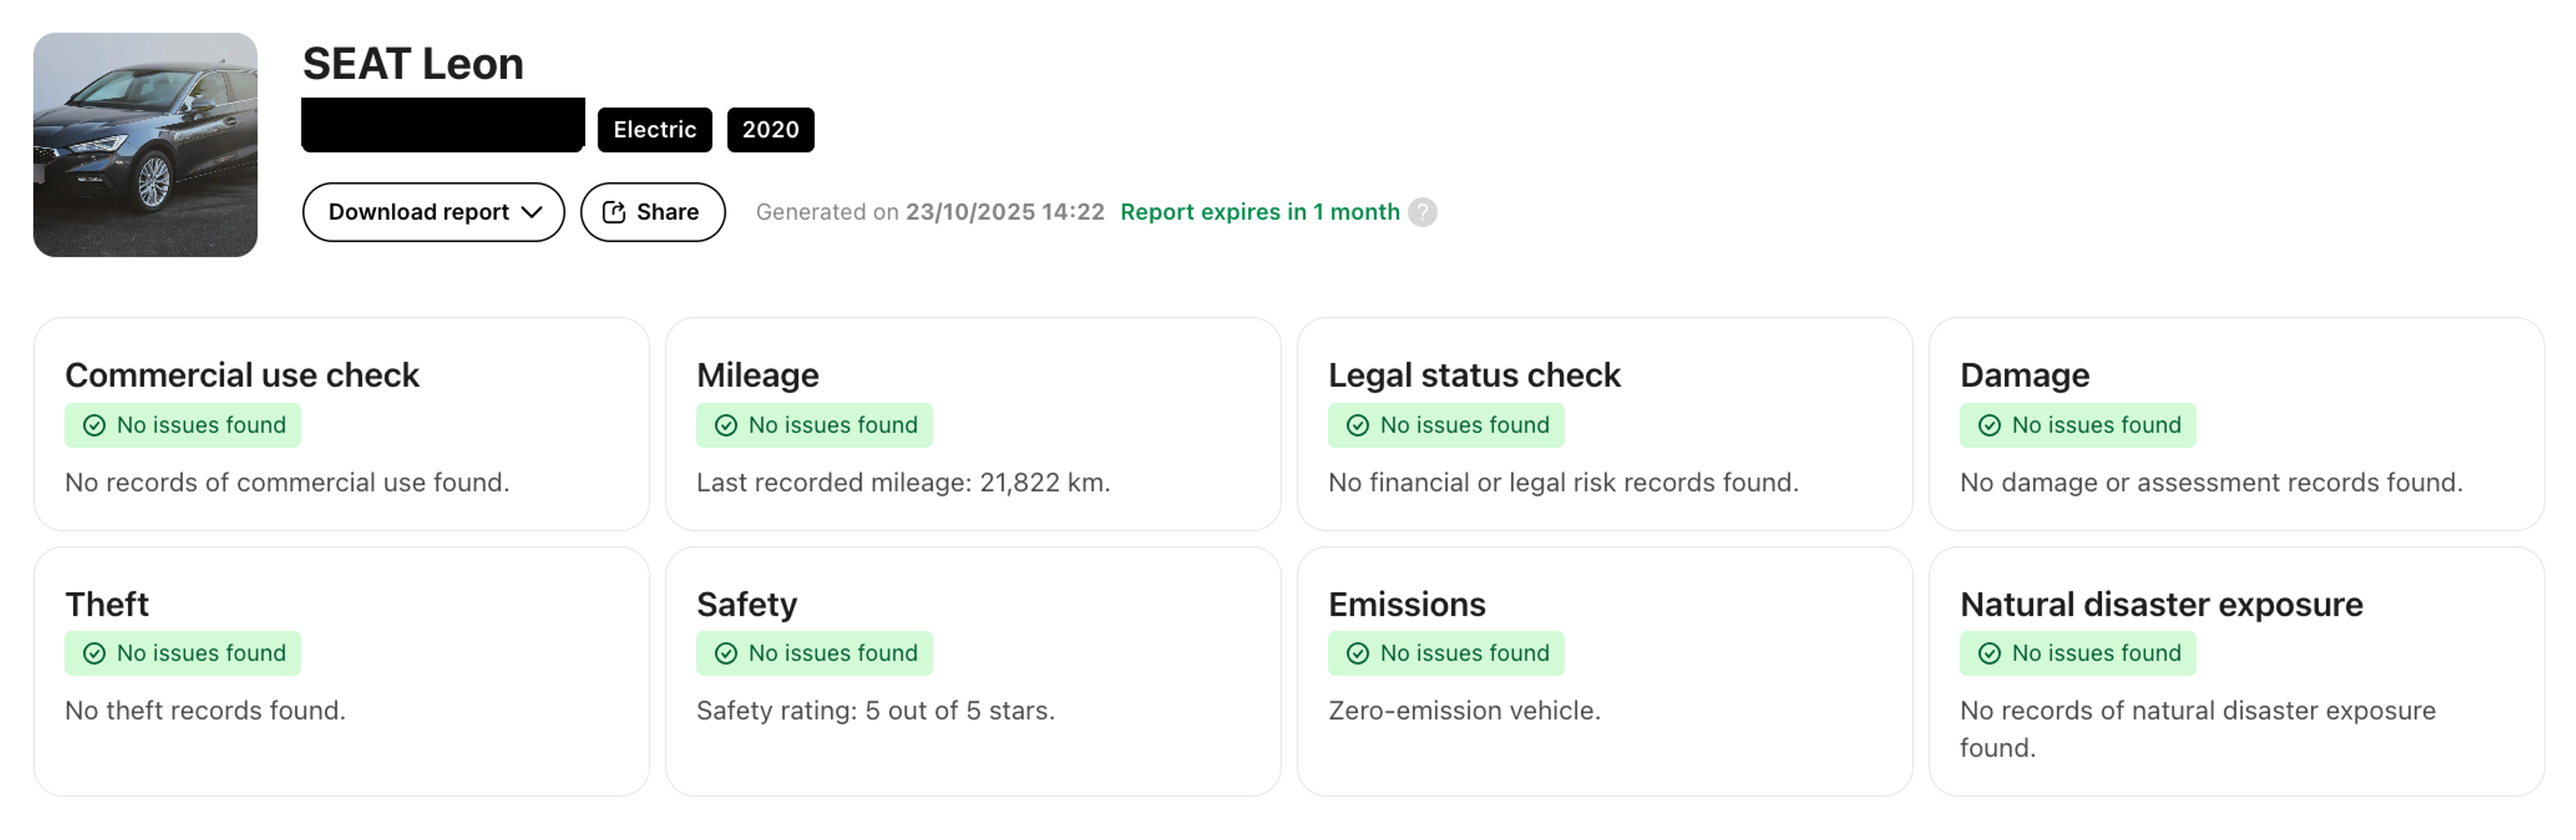The height and width of the screenshot is (840, 2576).
Task: Click the checkmark icon under Damage
Action: (x=1990, y=426)
